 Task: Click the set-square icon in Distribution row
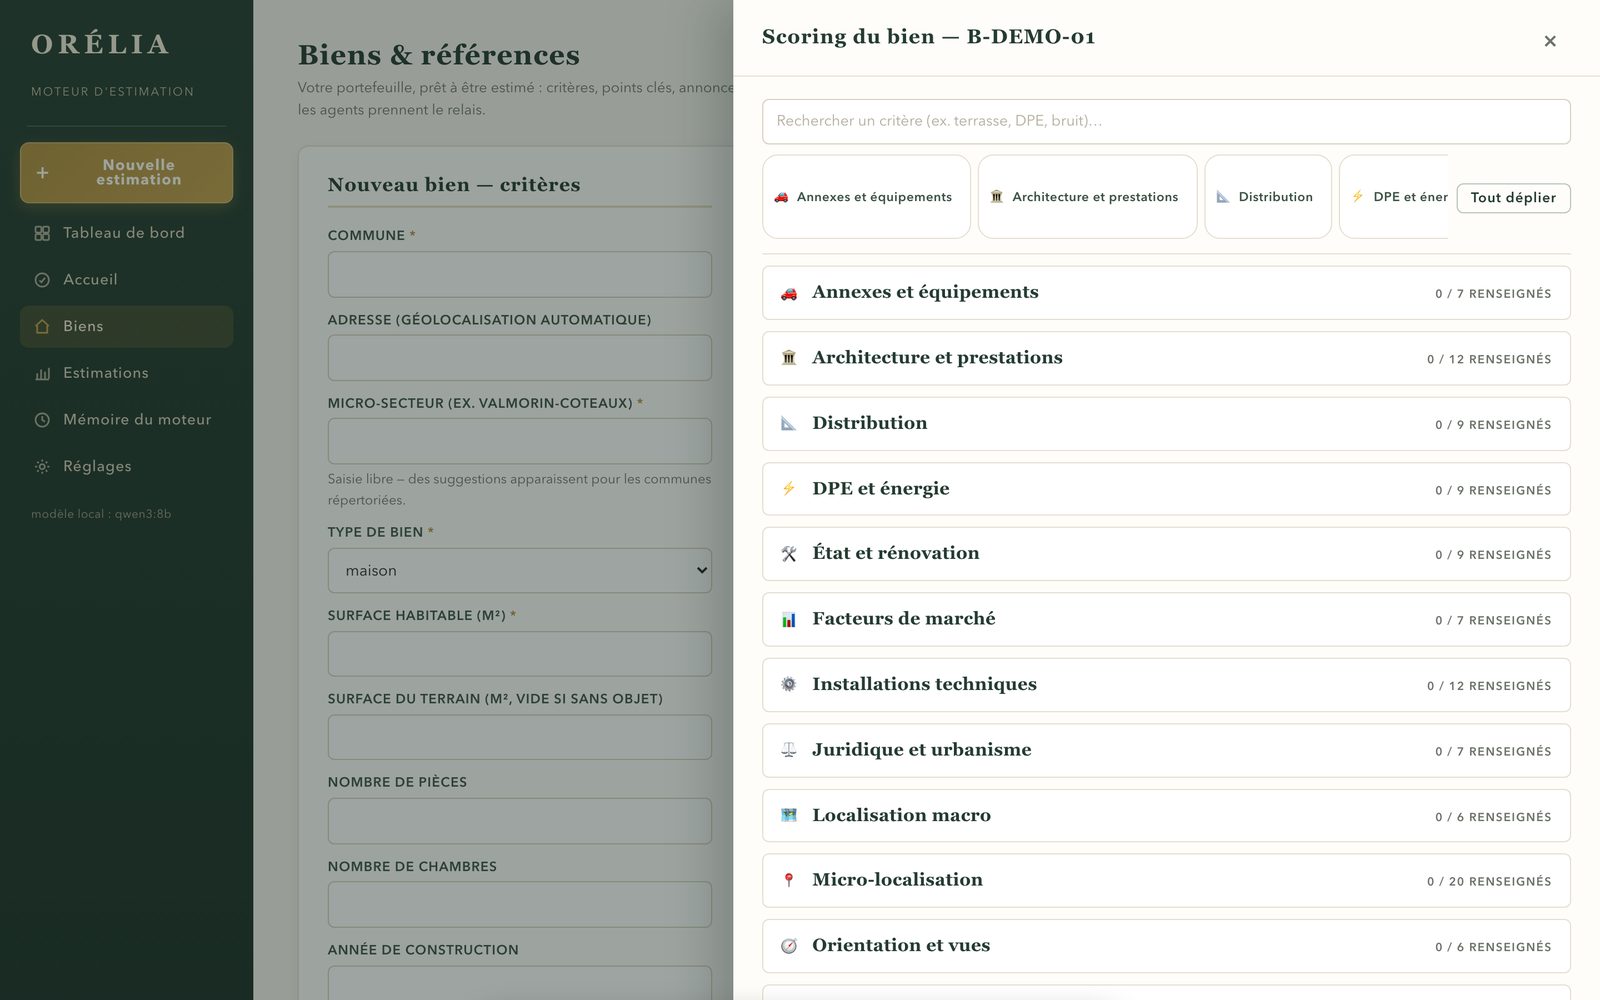(789, 424)
